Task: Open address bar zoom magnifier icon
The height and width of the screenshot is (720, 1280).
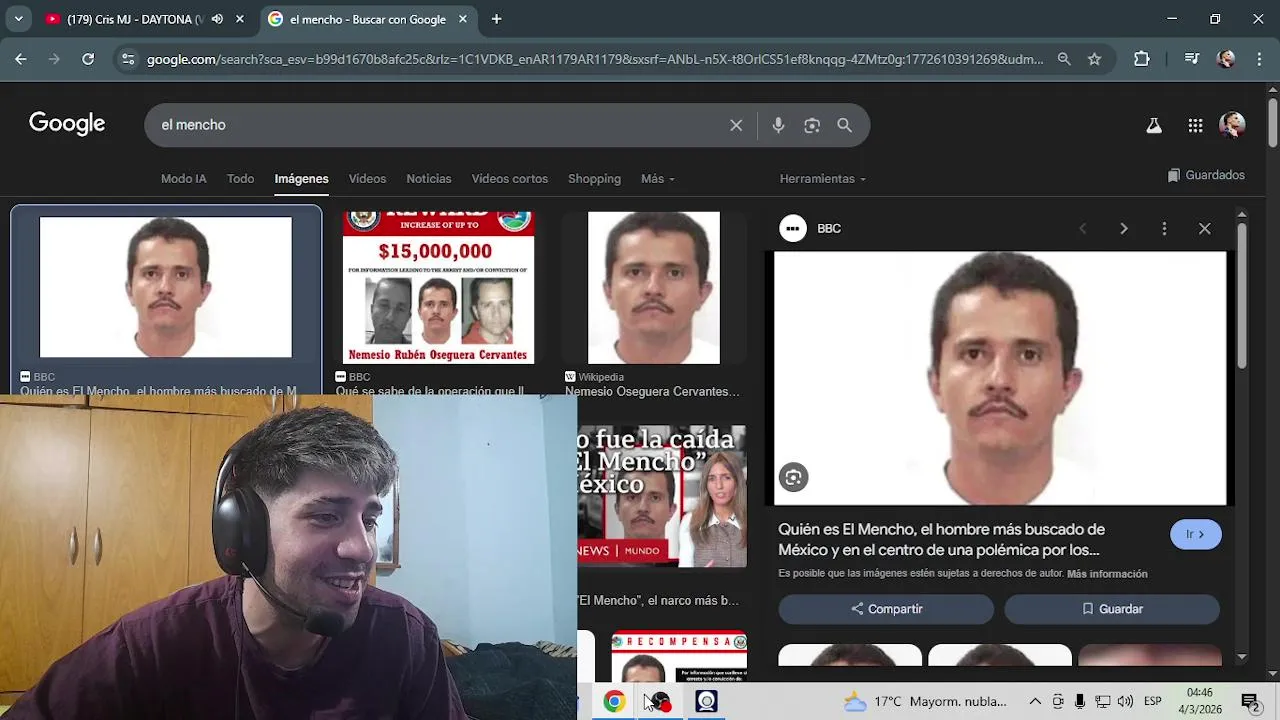Action: click(1064, 59)
